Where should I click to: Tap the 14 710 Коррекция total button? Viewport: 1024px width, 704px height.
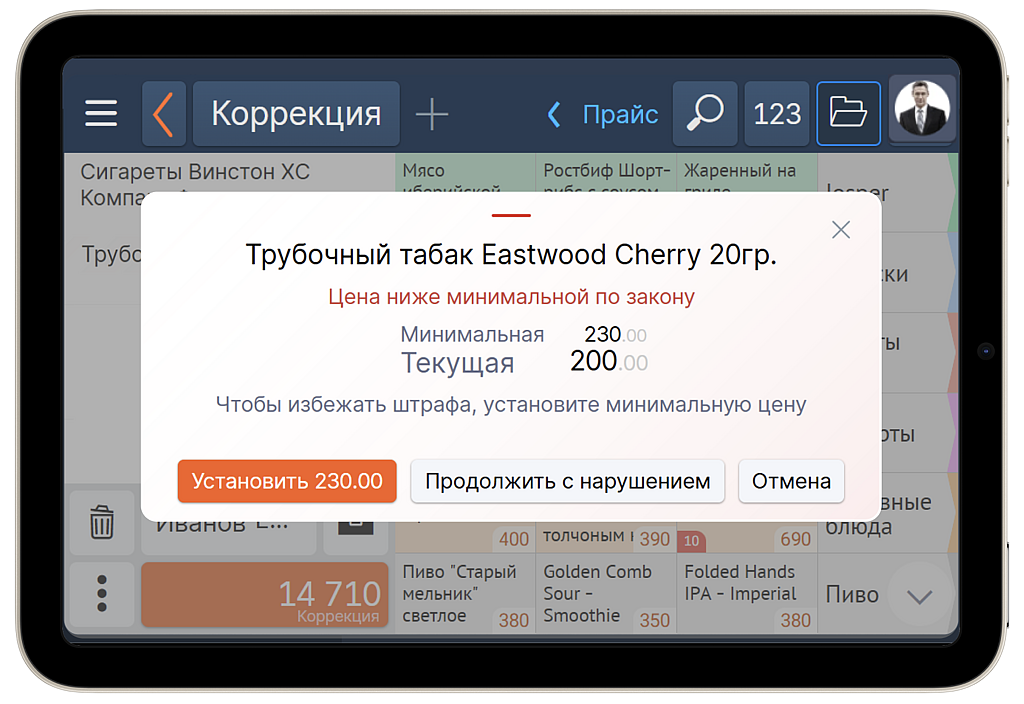[x=264, y=595]
